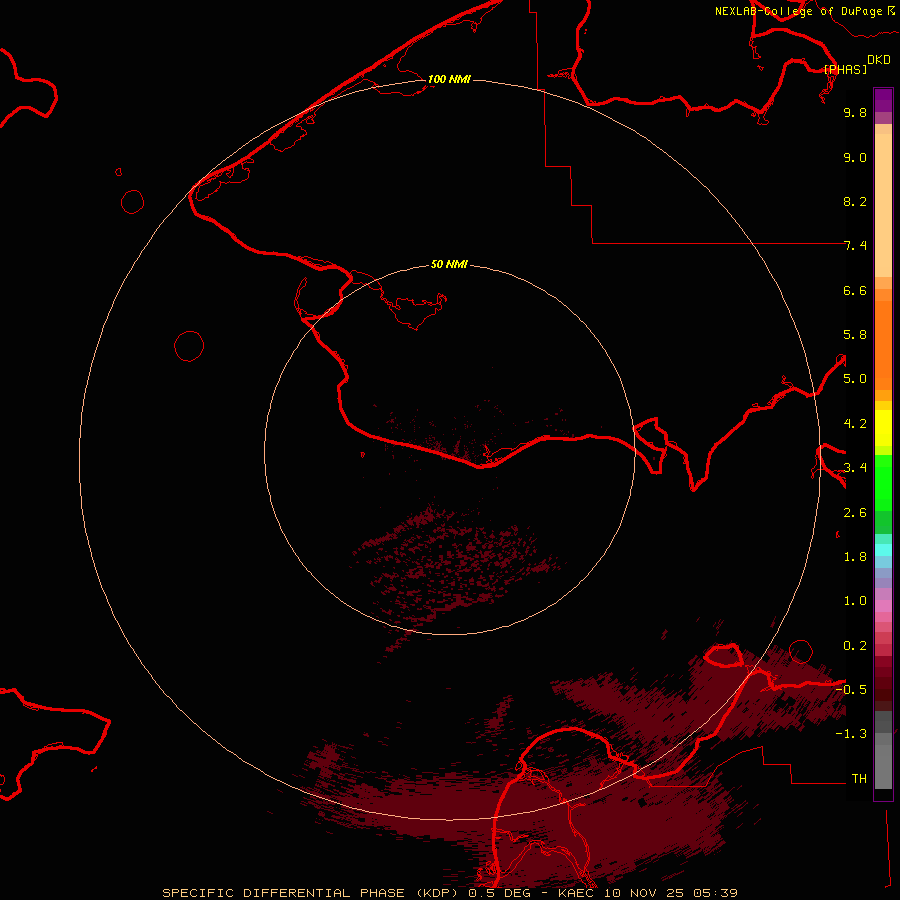The height and width of the screenshot is (900, 900).
Task: Click the 50 NMI range ring label
Action: click(449, 264)
